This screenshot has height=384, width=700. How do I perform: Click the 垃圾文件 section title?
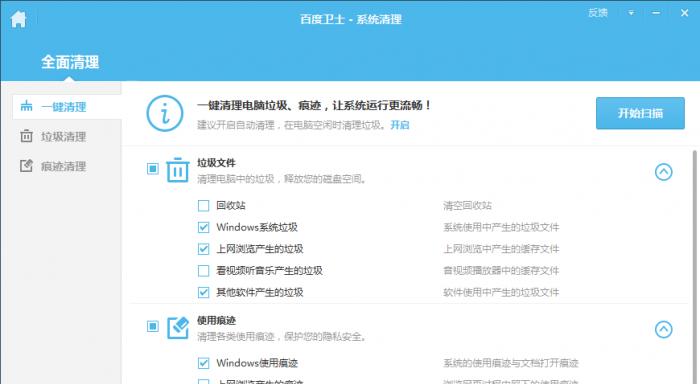click(217, 163)
